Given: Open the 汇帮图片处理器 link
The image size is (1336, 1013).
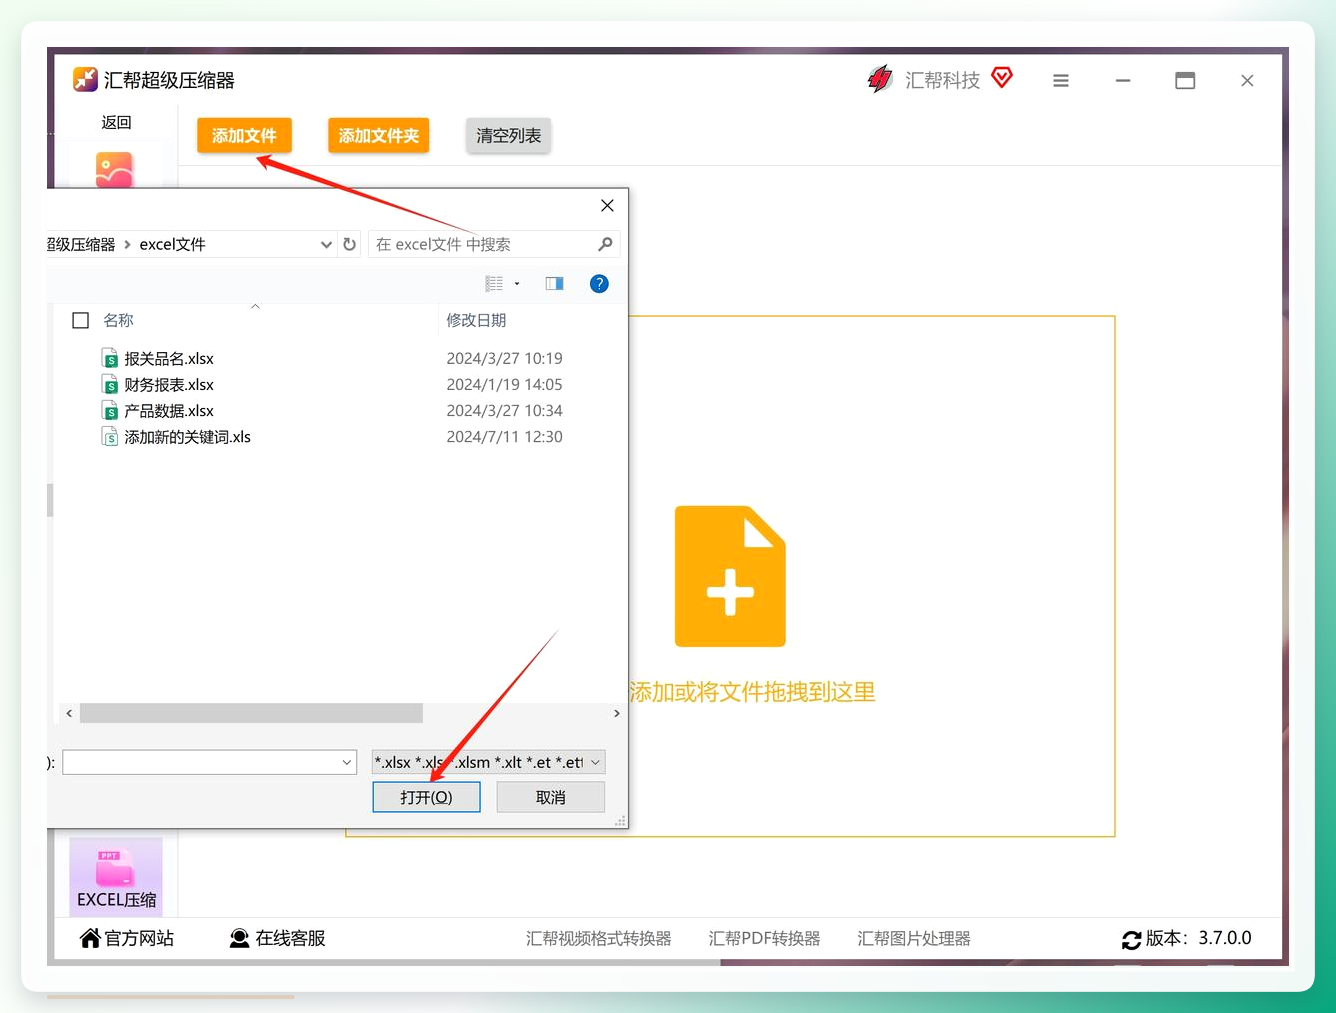Looking at the screenshot, I should click(x=914, y=939).
